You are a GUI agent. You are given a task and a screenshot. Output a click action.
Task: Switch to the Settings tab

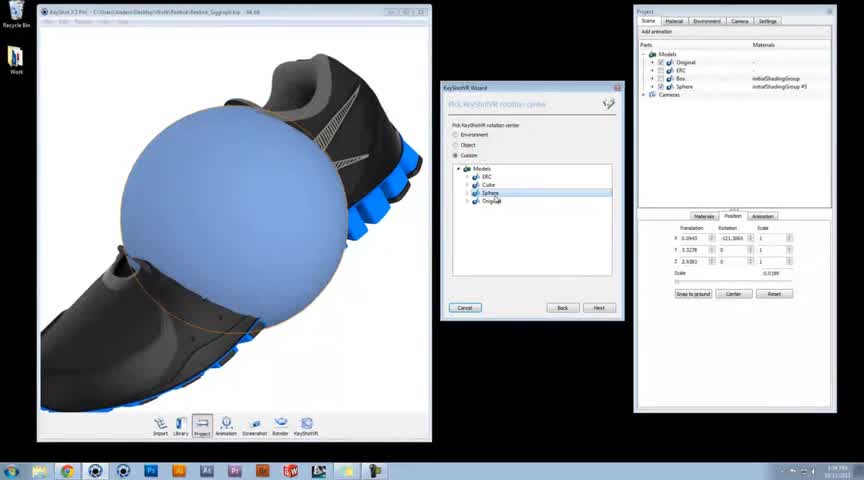pyautogui.click(x=768, y=21)
